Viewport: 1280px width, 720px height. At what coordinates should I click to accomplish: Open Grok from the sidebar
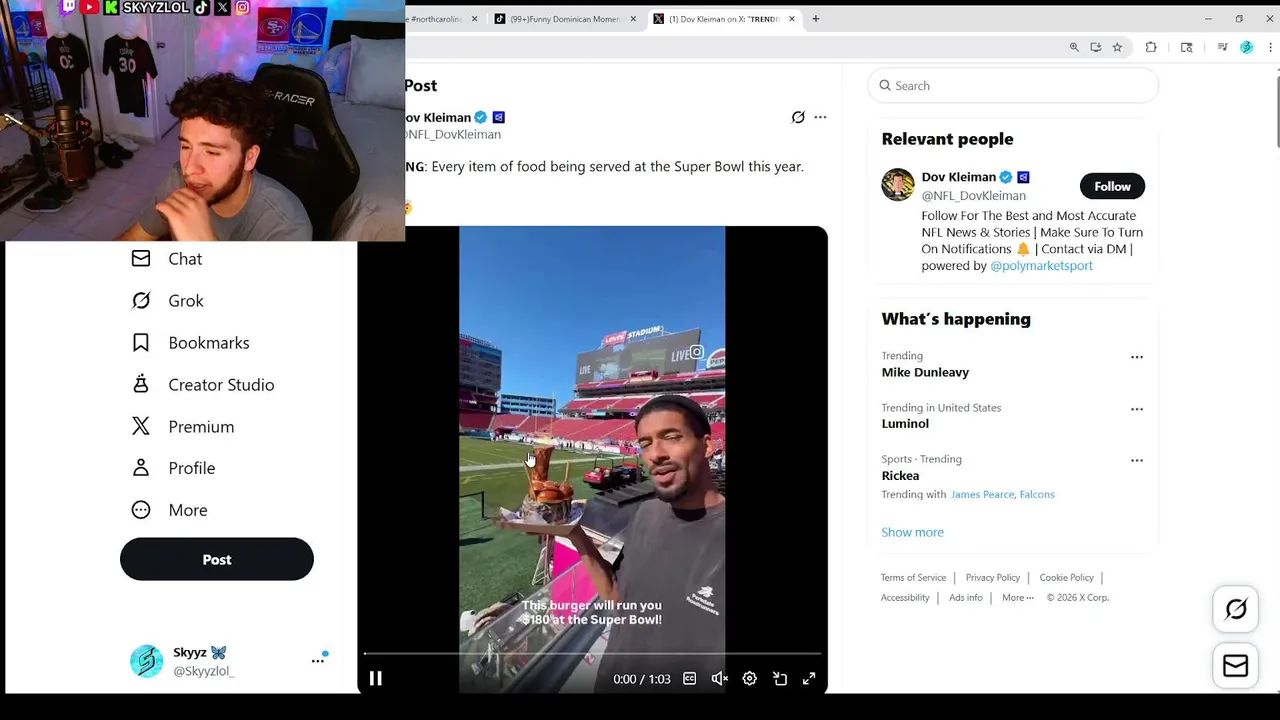coord(167,301)
